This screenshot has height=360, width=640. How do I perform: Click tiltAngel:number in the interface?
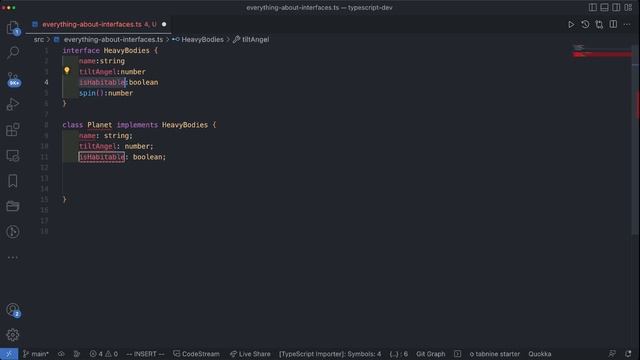(x=112, y=72)
